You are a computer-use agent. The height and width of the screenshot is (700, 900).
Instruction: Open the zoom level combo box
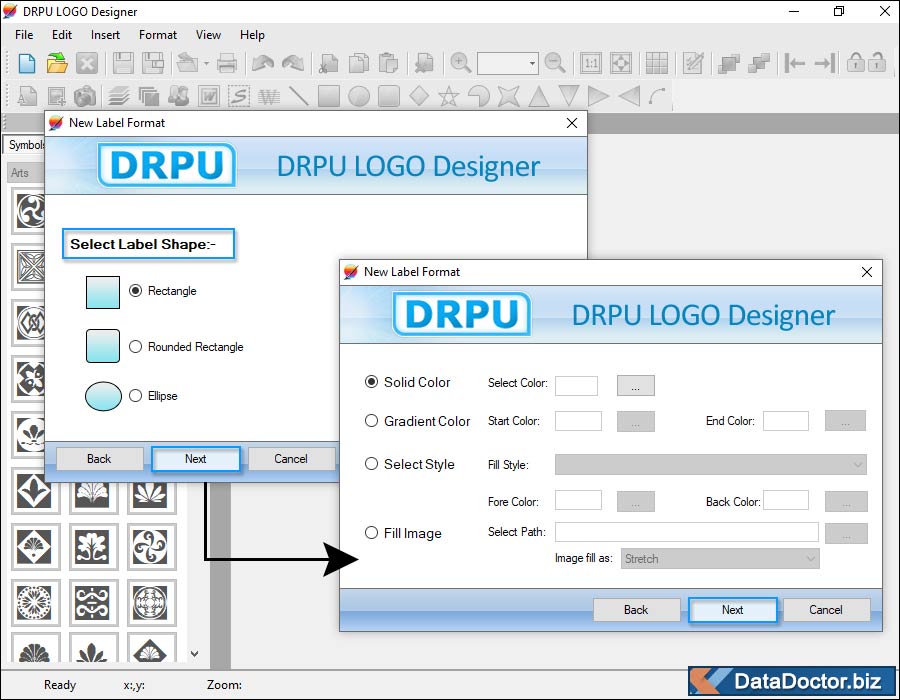(507, 63)
